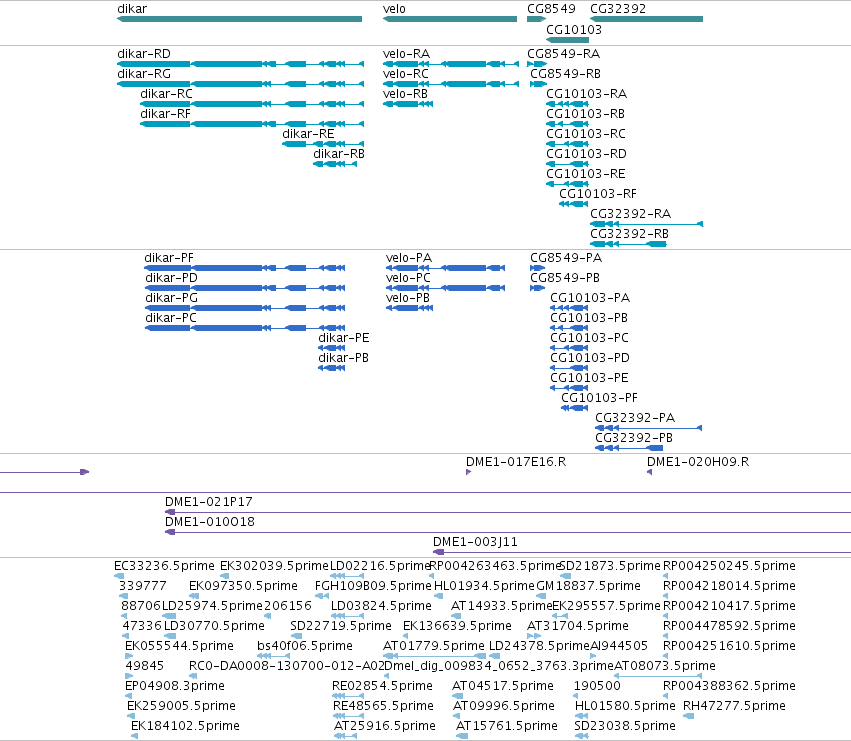
Task: Click CG8549-PB protein label
Action: [564, 278]
